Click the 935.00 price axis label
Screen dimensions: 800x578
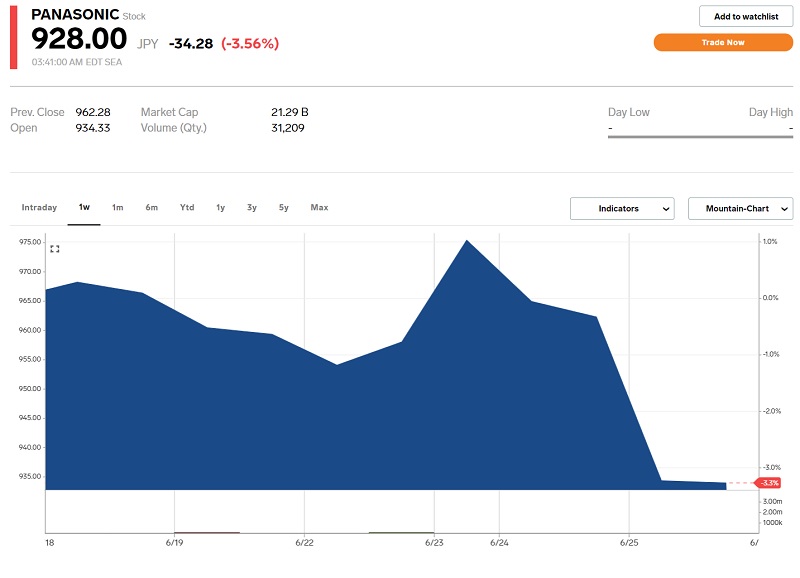[x=30, y=476]
